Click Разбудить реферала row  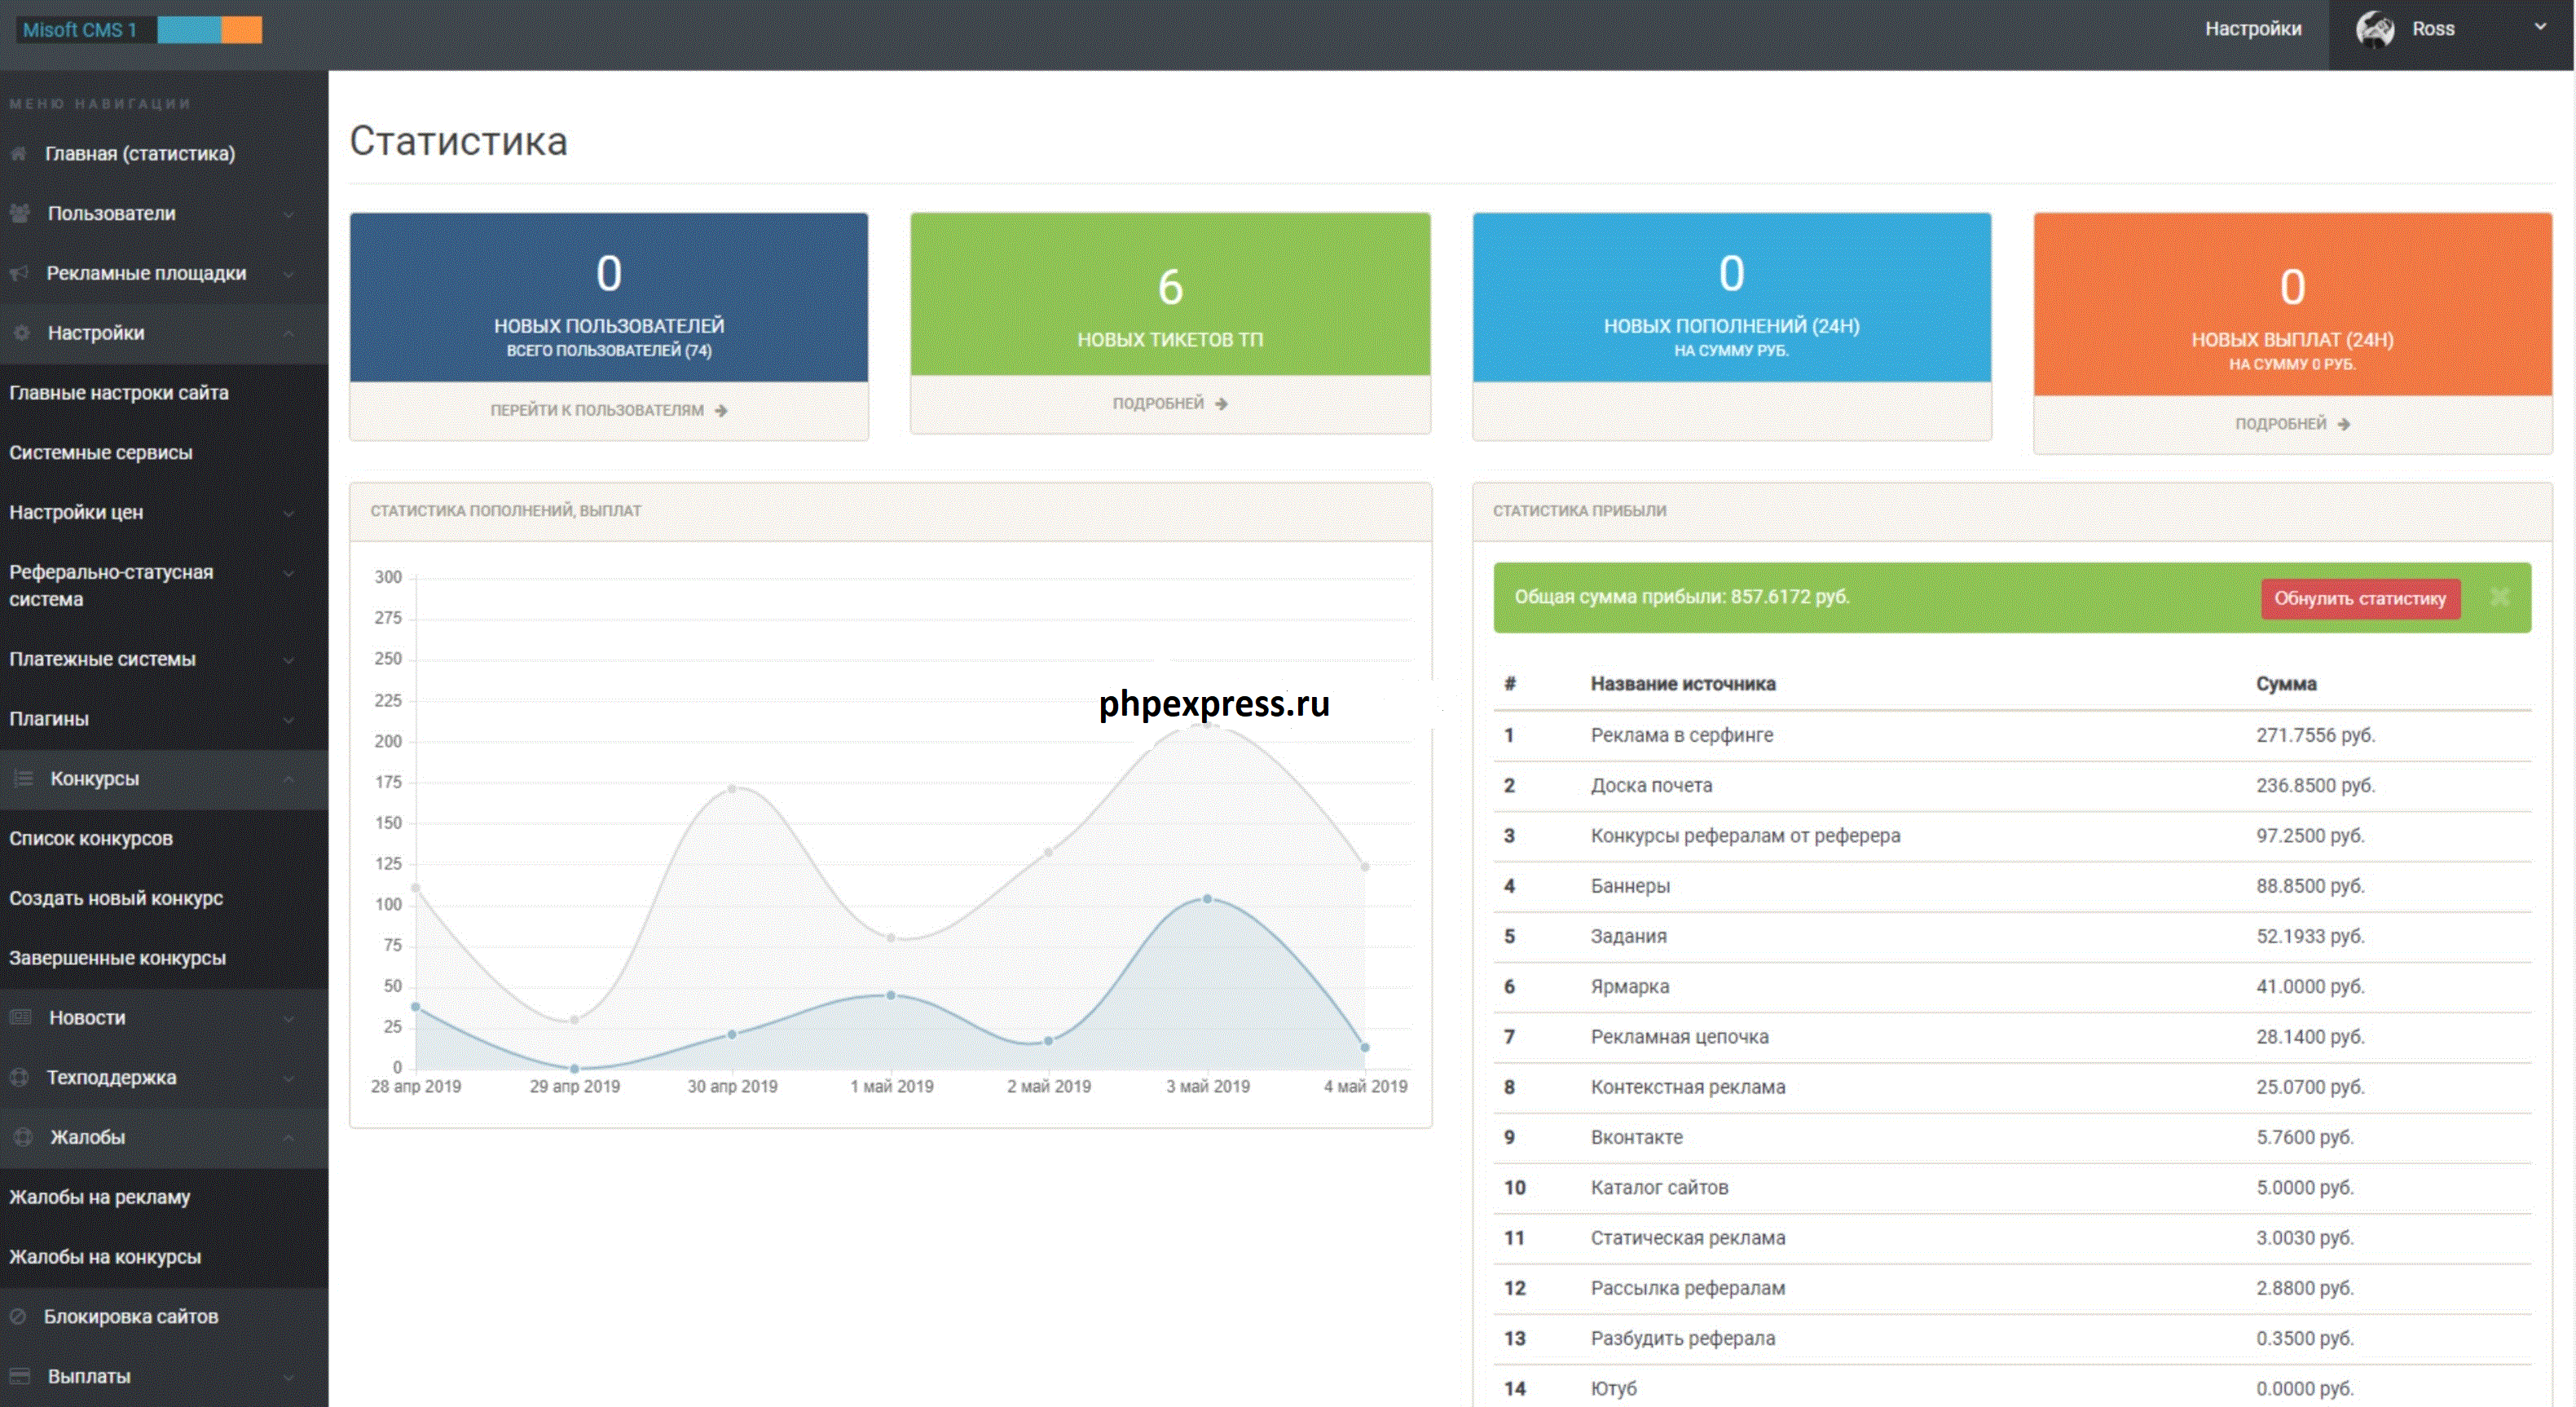pos(2012,1339)
